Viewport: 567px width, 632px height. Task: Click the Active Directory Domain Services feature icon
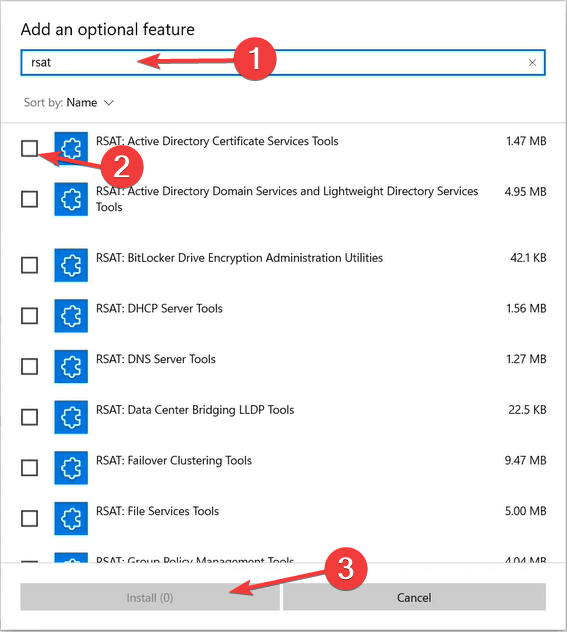pyautogui.click(x=71, y=199)
